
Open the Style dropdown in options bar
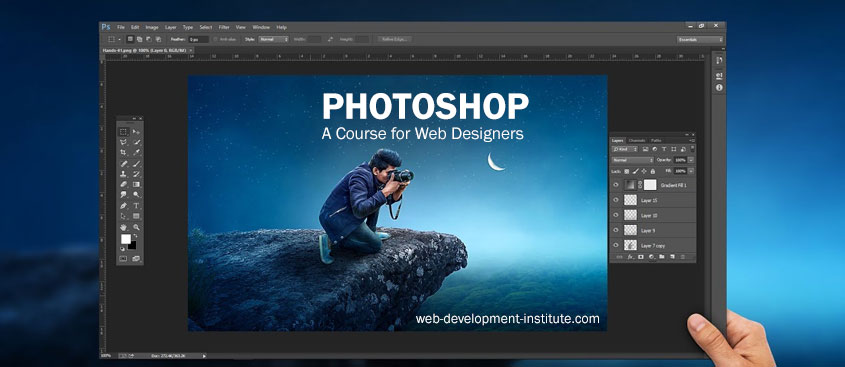pyautogui.click(x=274, y=39)
